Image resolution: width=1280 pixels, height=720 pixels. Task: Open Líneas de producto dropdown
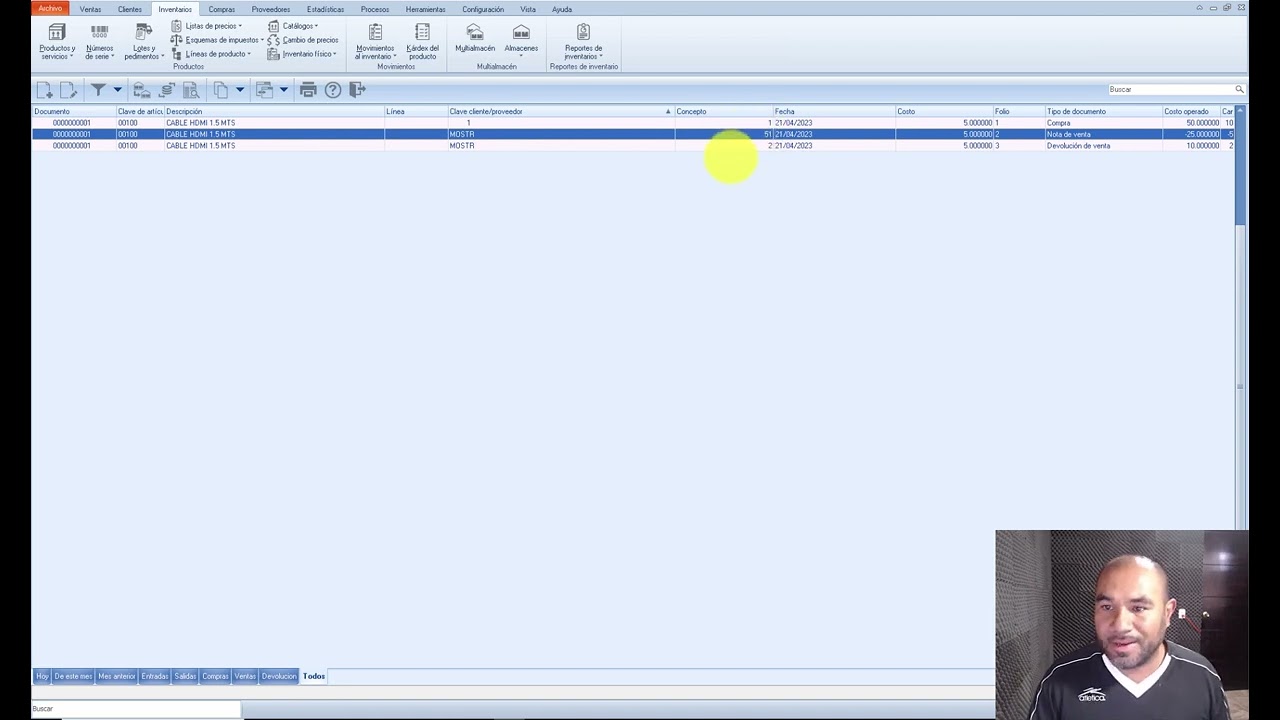(211, 54)
